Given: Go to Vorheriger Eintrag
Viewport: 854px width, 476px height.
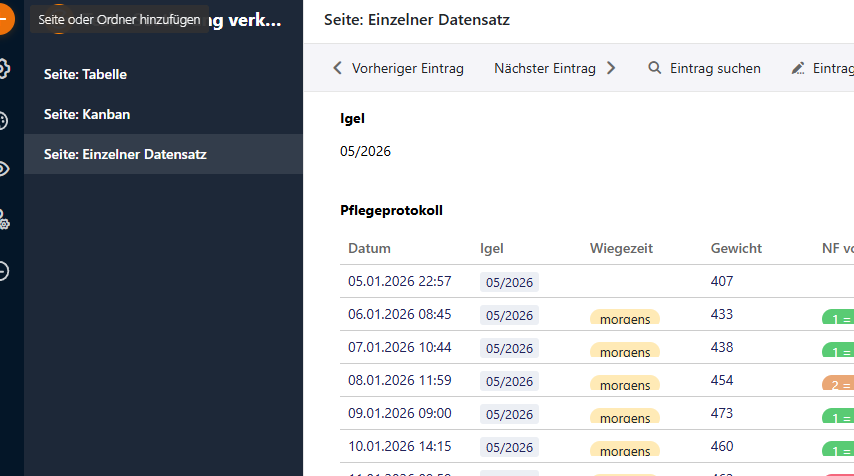Looking at the screenshot, I should [x=398, y=69].
